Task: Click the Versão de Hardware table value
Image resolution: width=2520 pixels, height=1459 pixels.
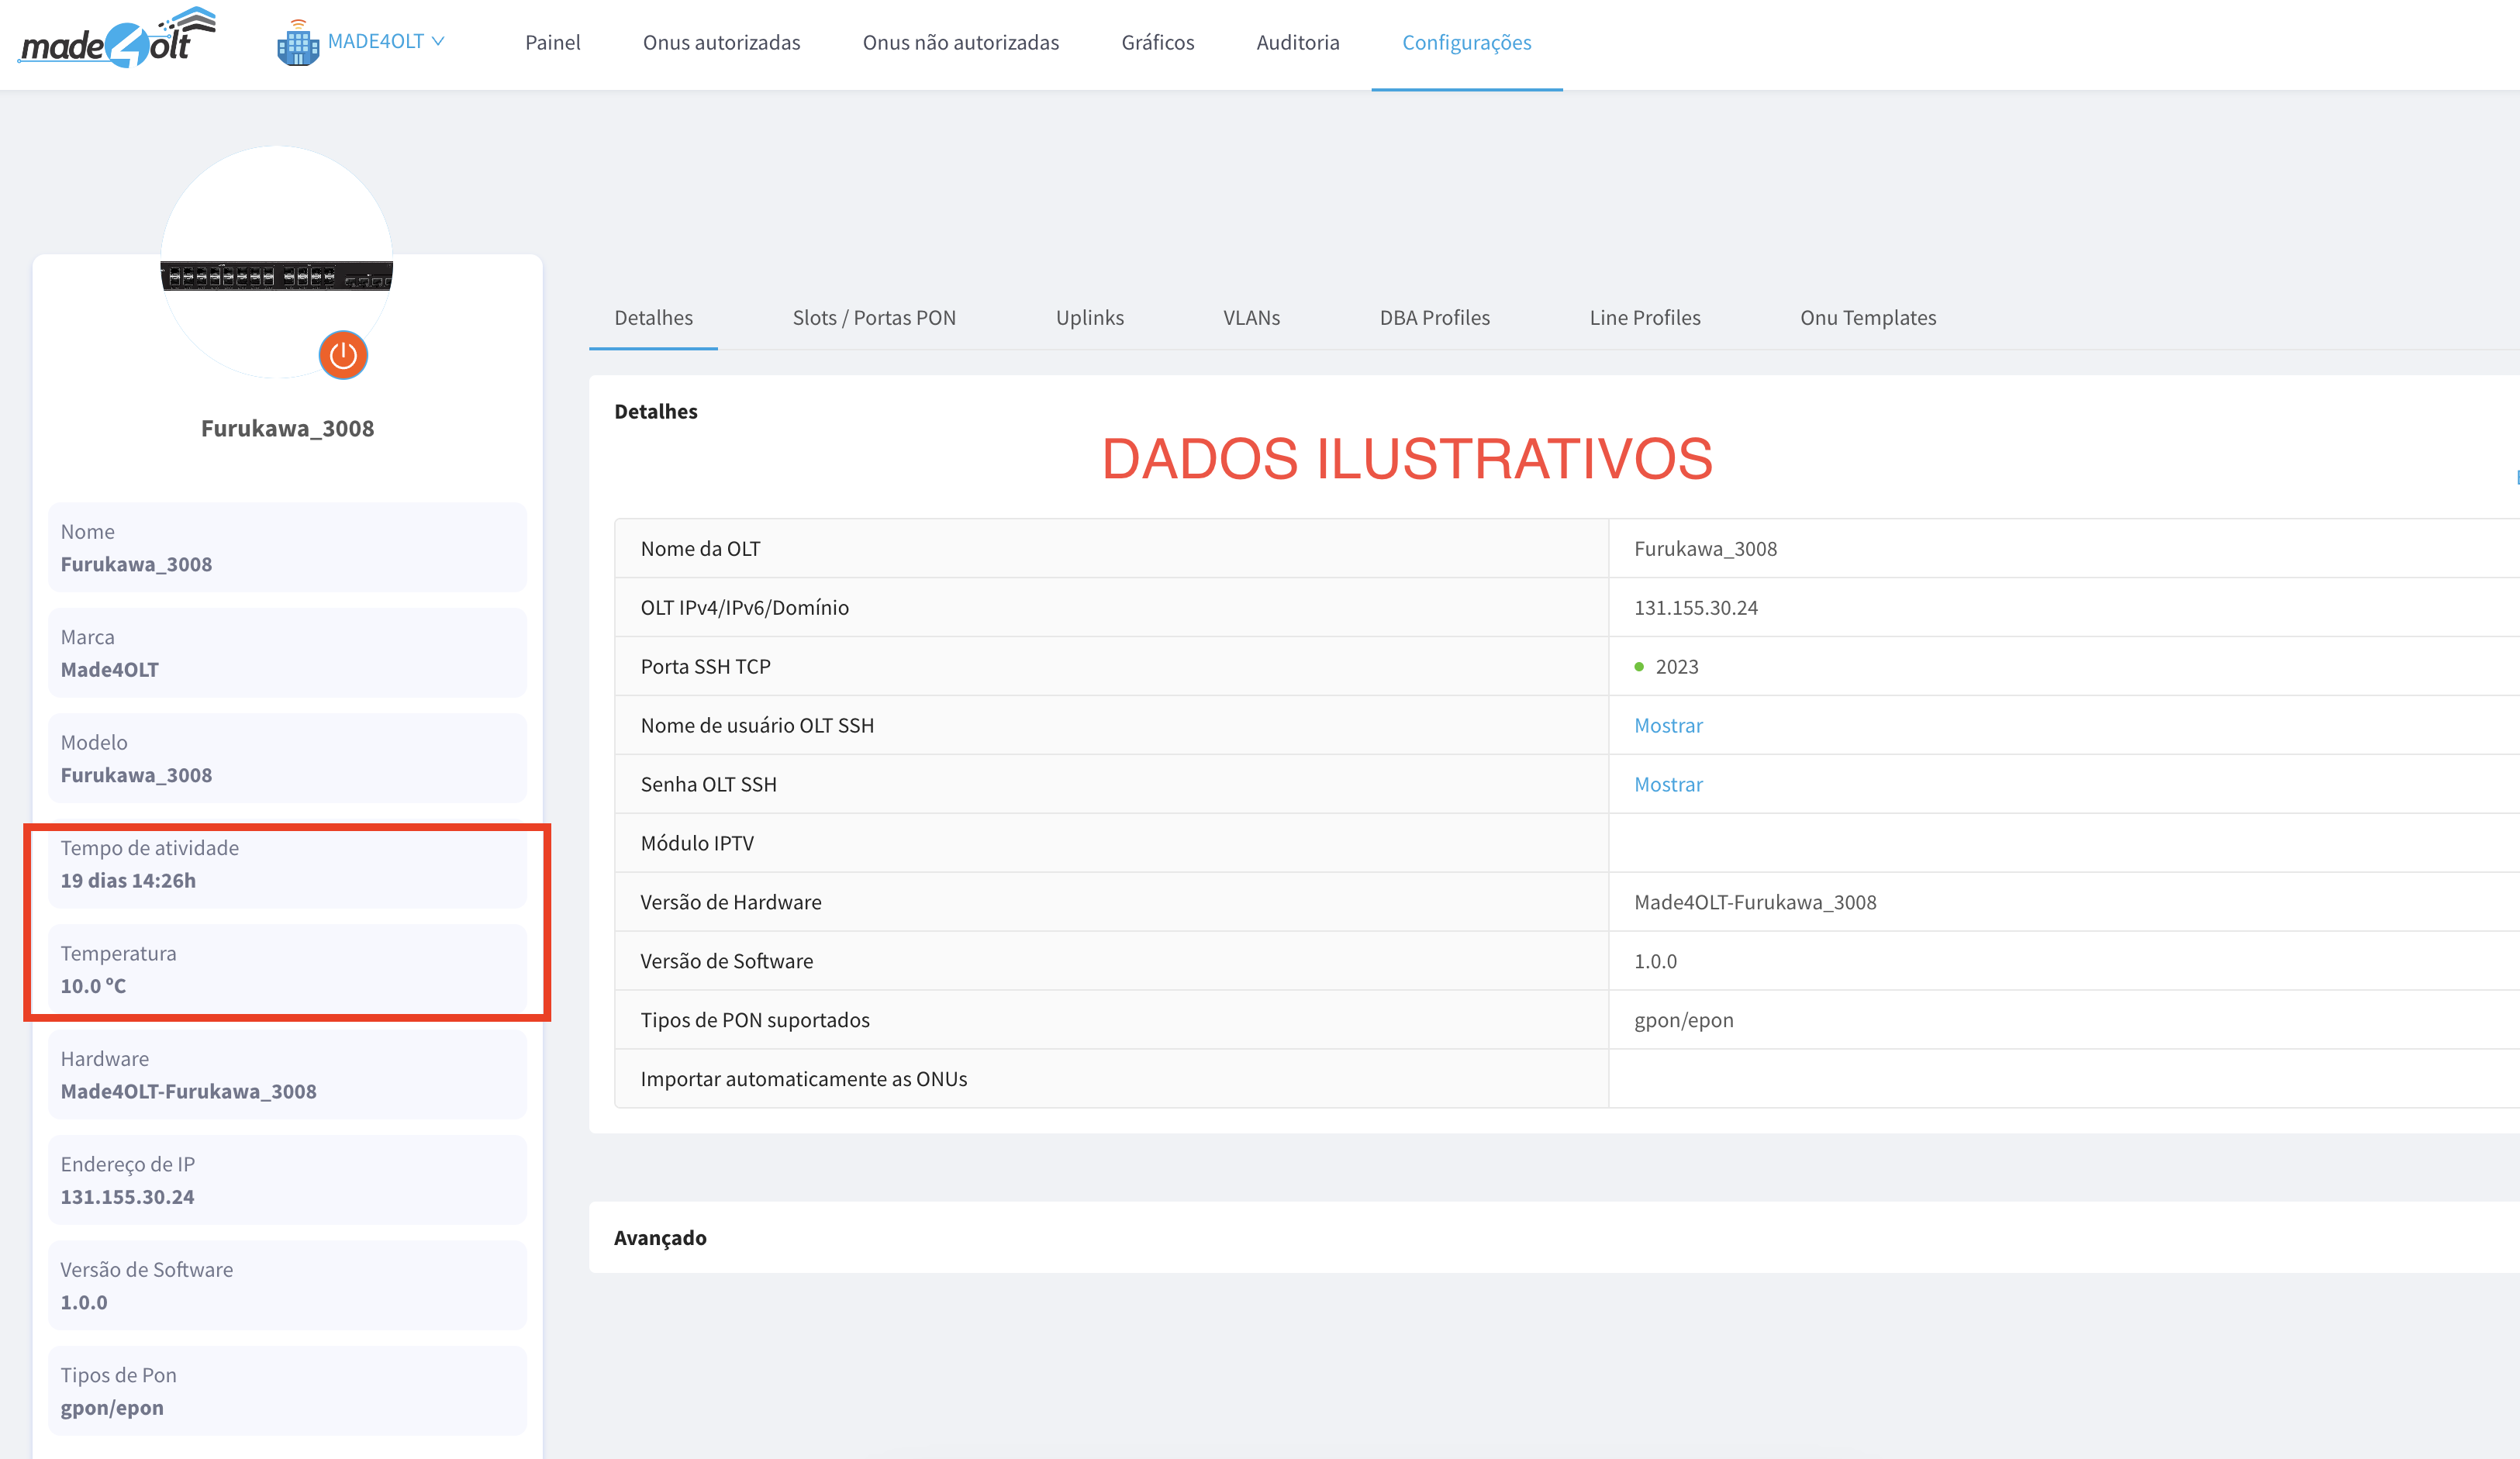Action: pyautogui.click(x=1755, y=902)
